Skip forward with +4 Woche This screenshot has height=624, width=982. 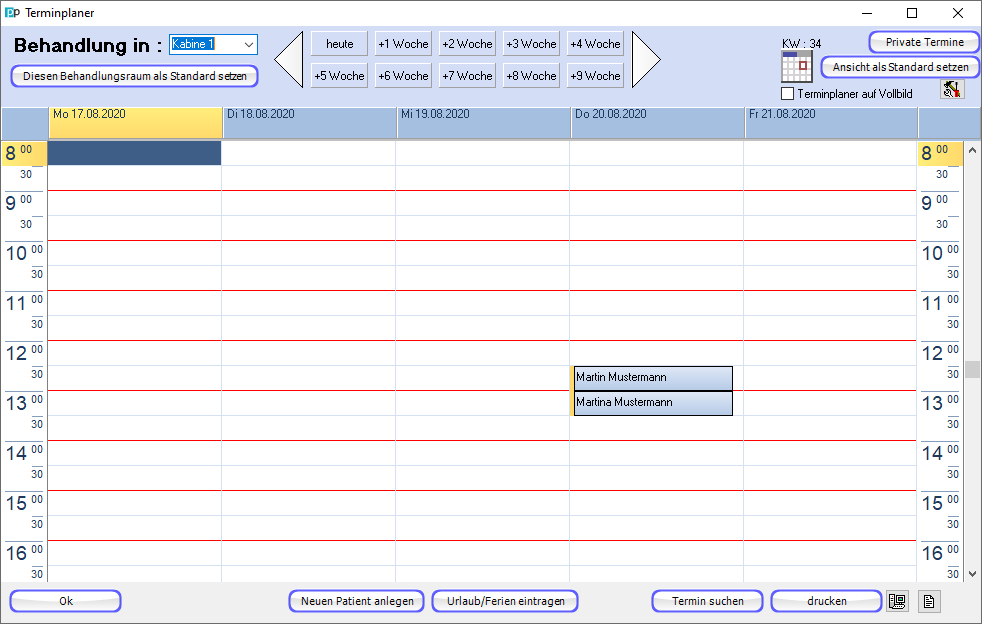click(x=595, y=44)
